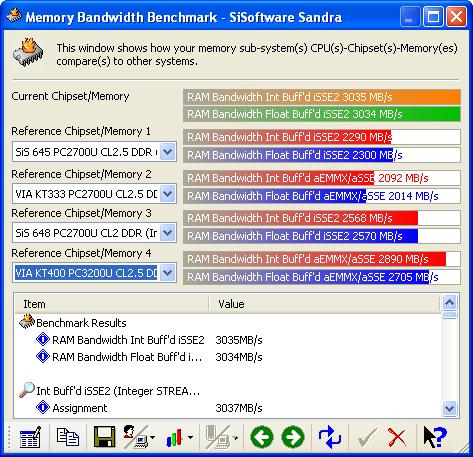Click the Reference Chipset/Memory 2 label

click(81, 174)
